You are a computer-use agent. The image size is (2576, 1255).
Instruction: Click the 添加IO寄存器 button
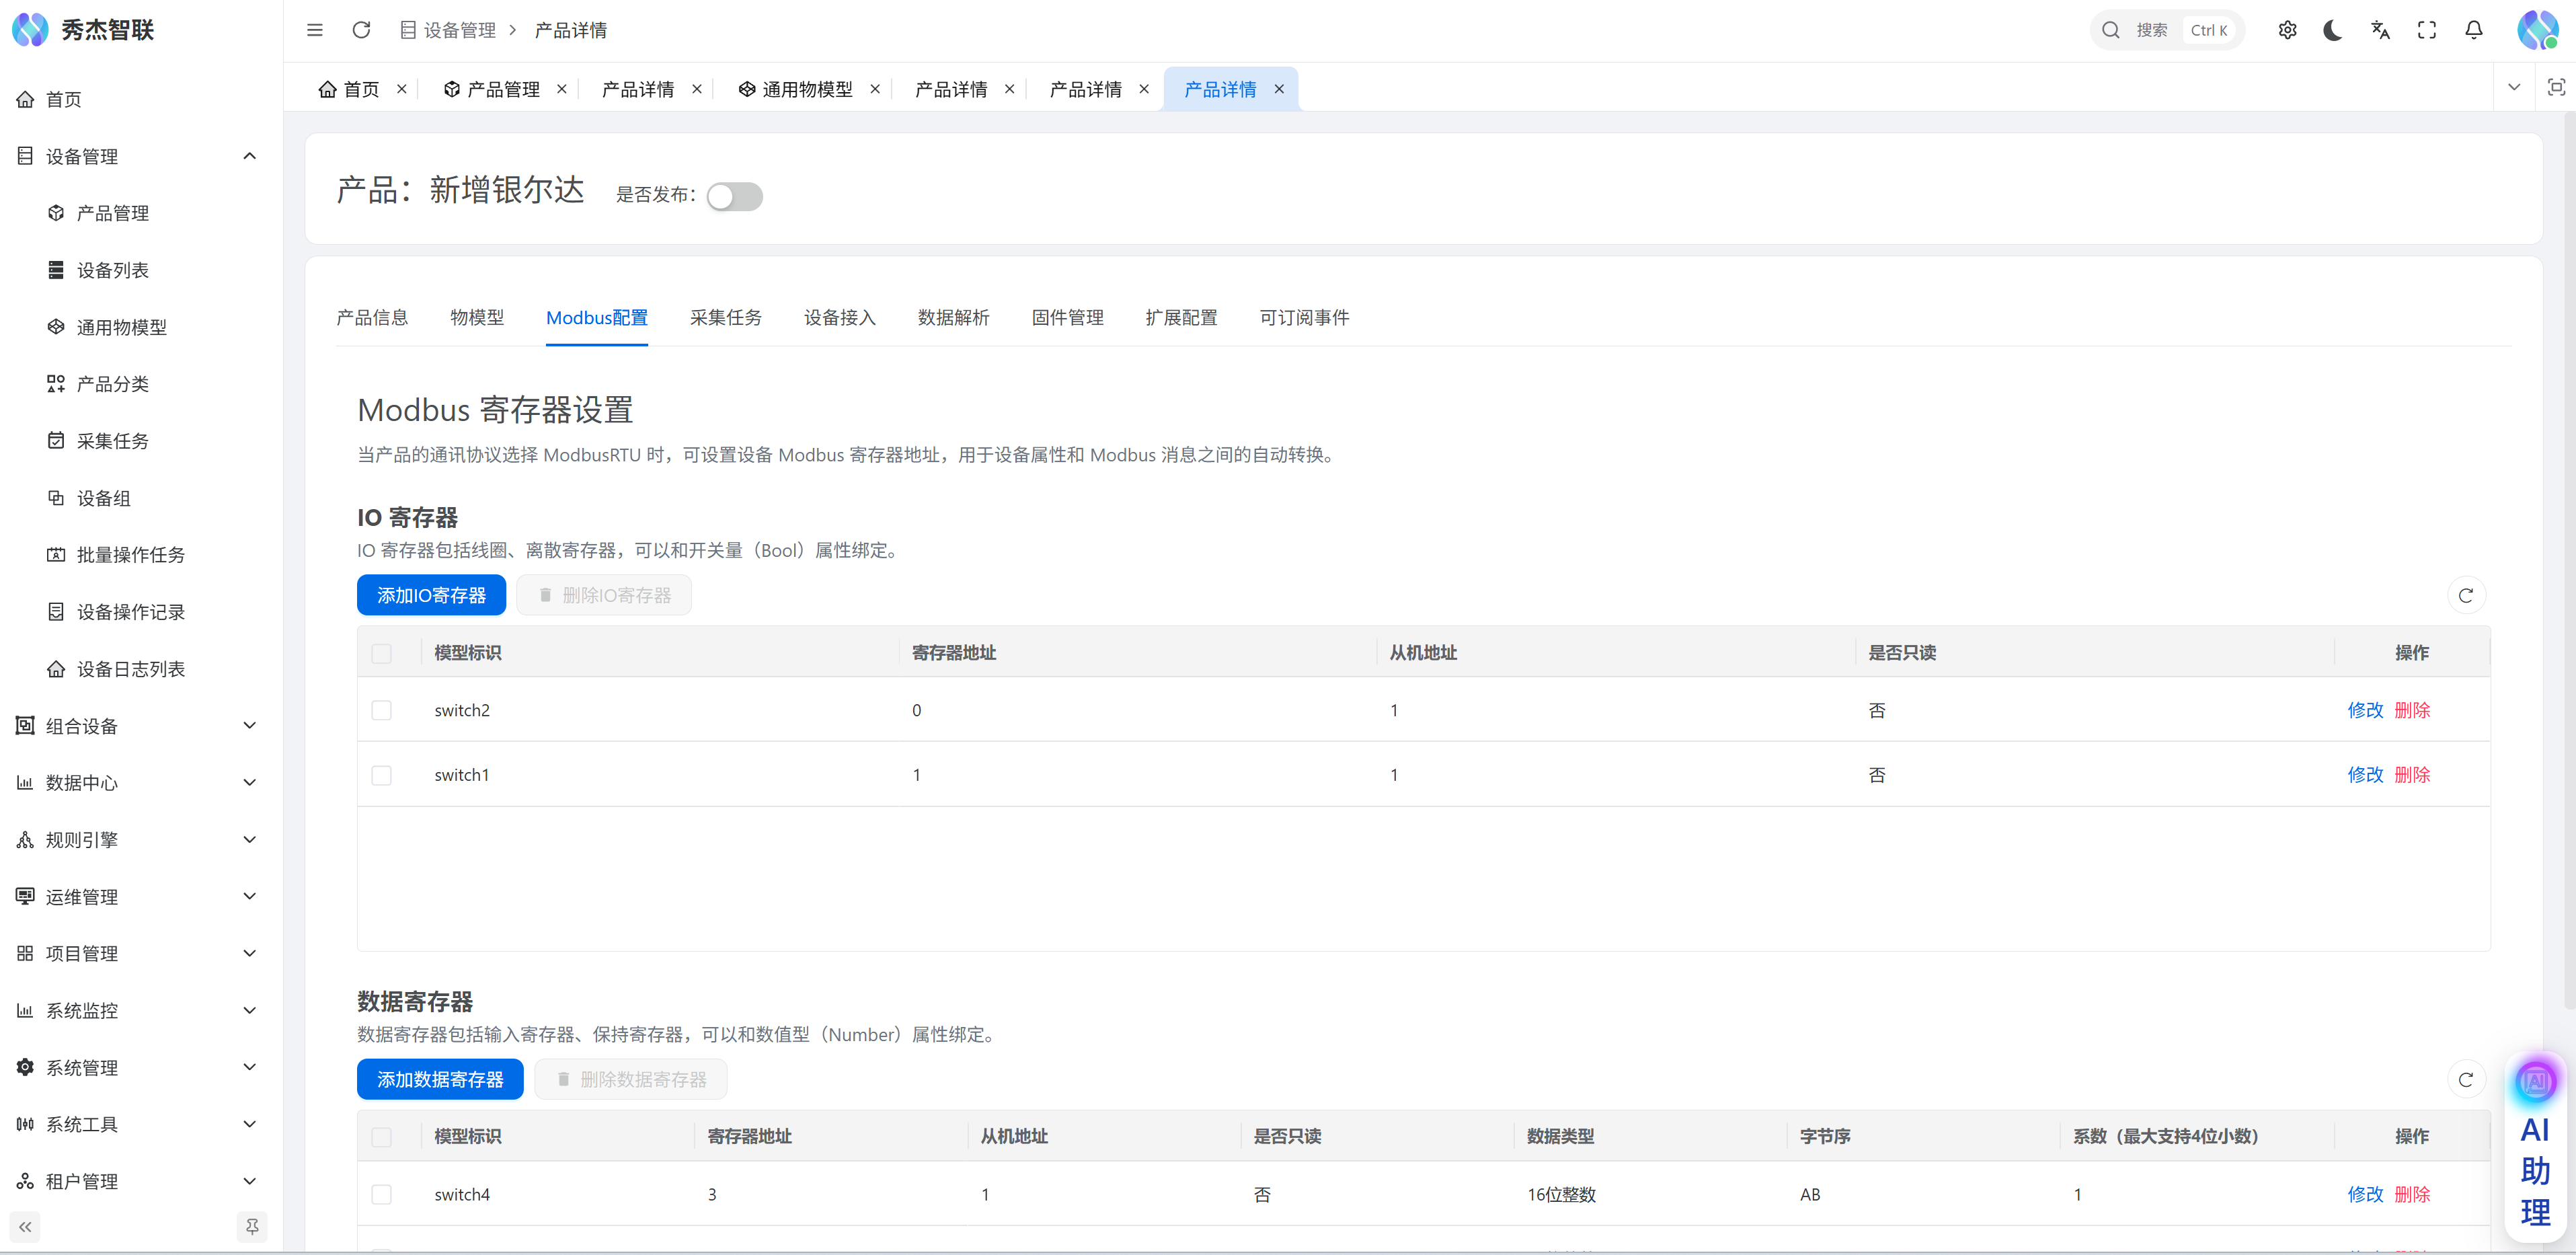(x=431, y=595)
